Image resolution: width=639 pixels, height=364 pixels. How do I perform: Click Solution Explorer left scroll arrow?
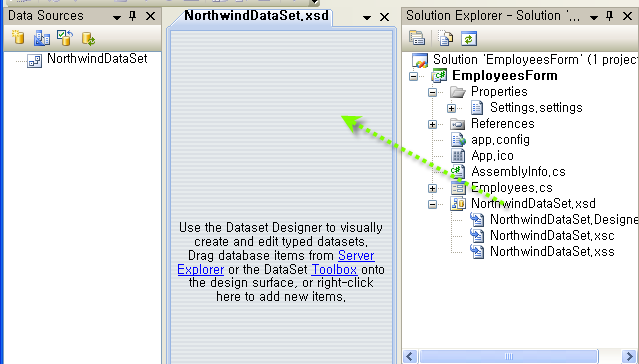(410, 357)
